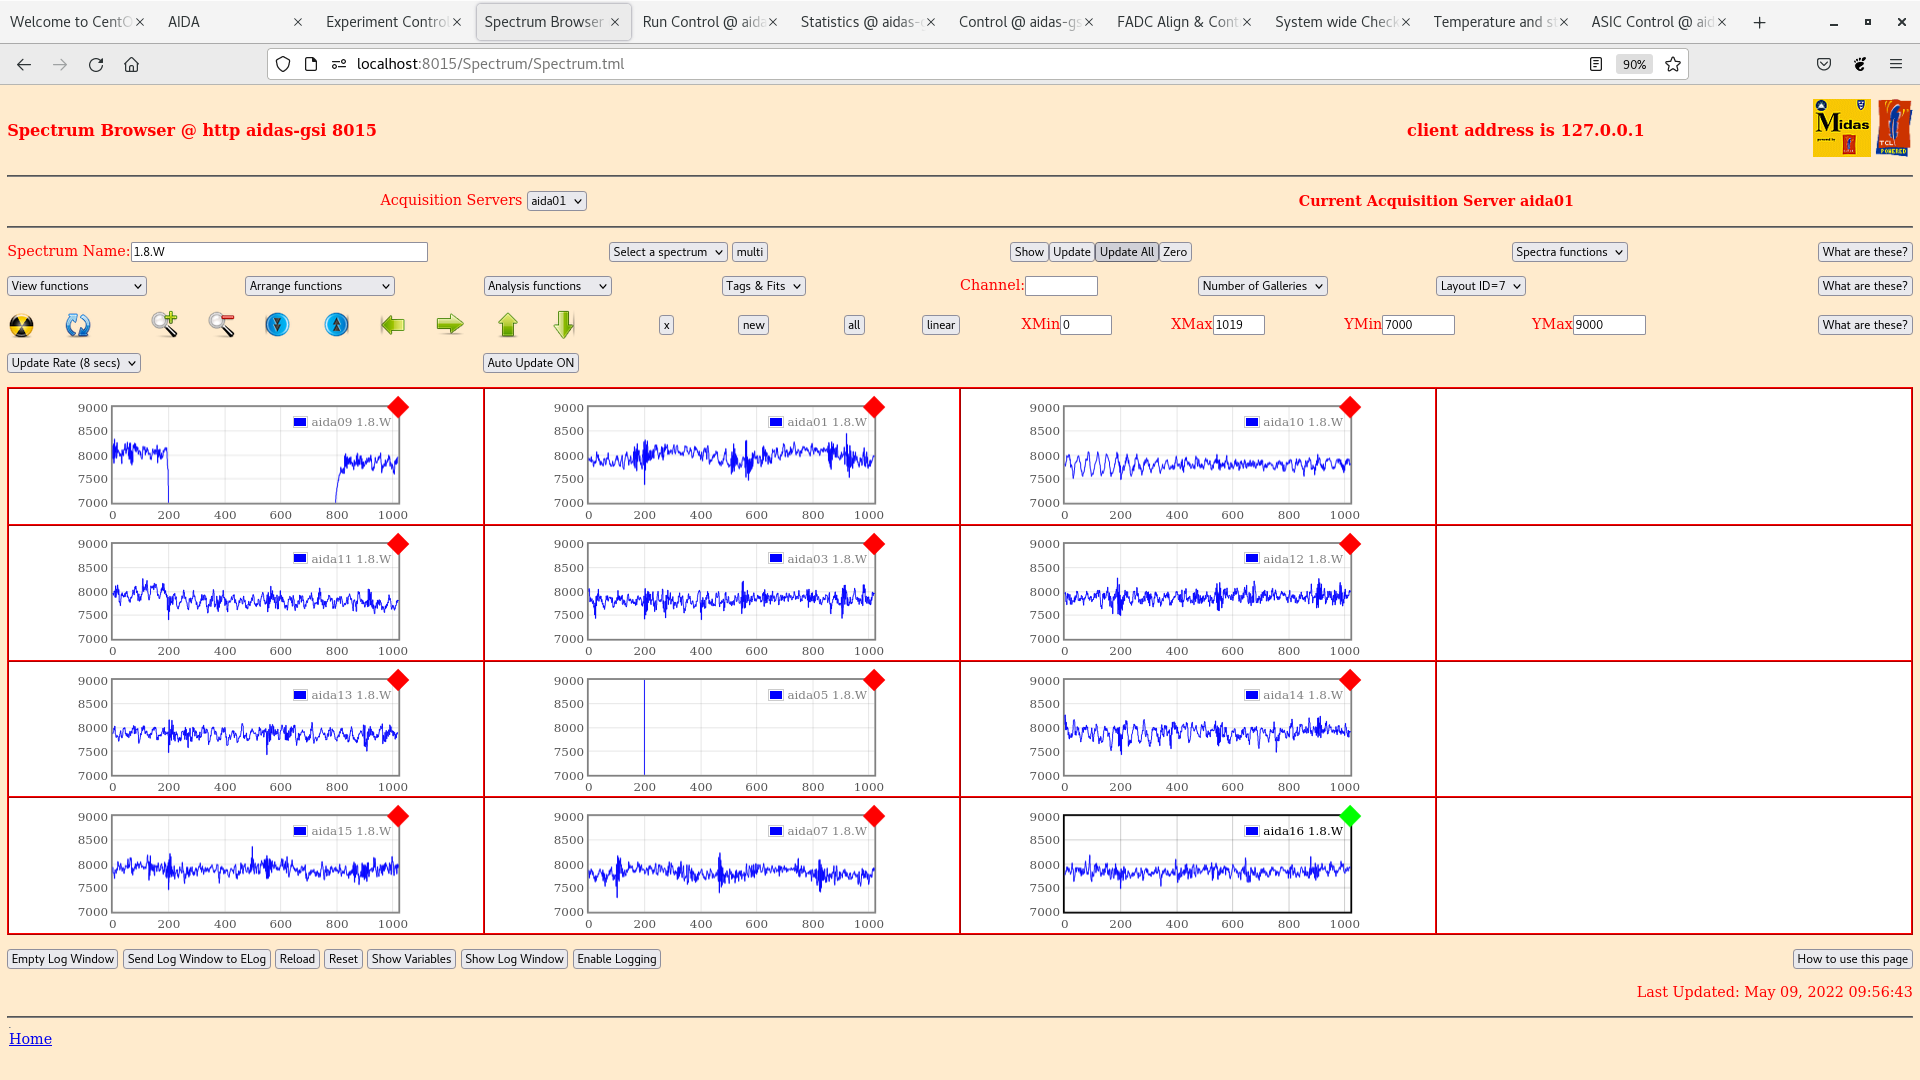Click the green left arrow icon
1920x1080 pixels.
(393, 325)
